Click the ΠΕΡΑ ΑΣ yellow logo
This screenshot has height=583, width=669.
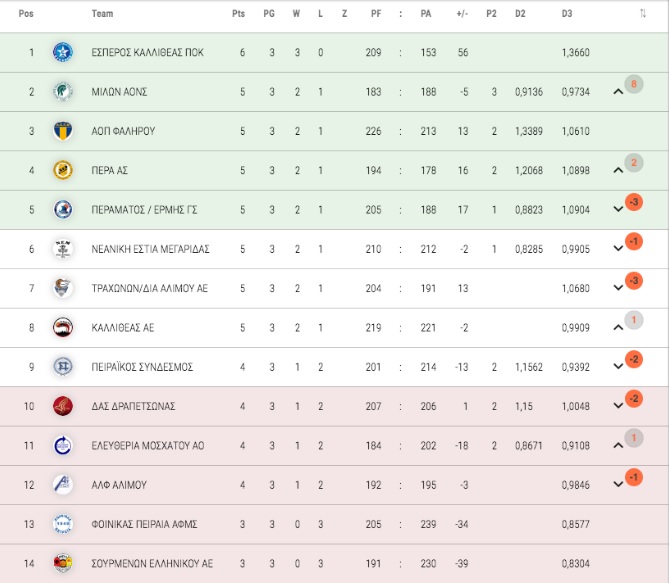pyautogui.click(x=63, y=170)
